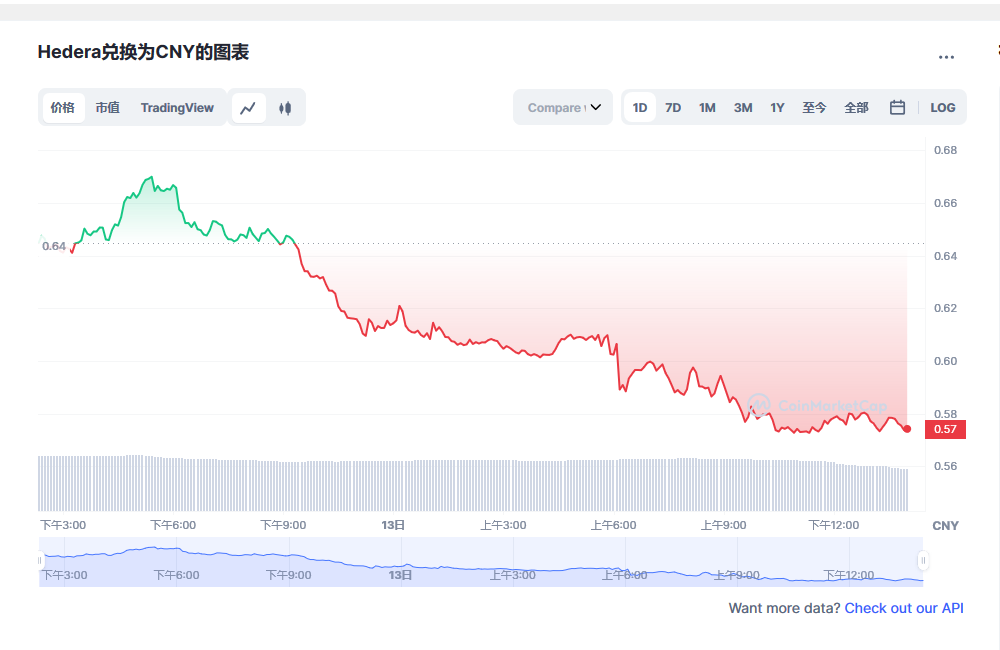Click the 0.57 current price label
Screen dimensions: 1000x650
[945, 429]
